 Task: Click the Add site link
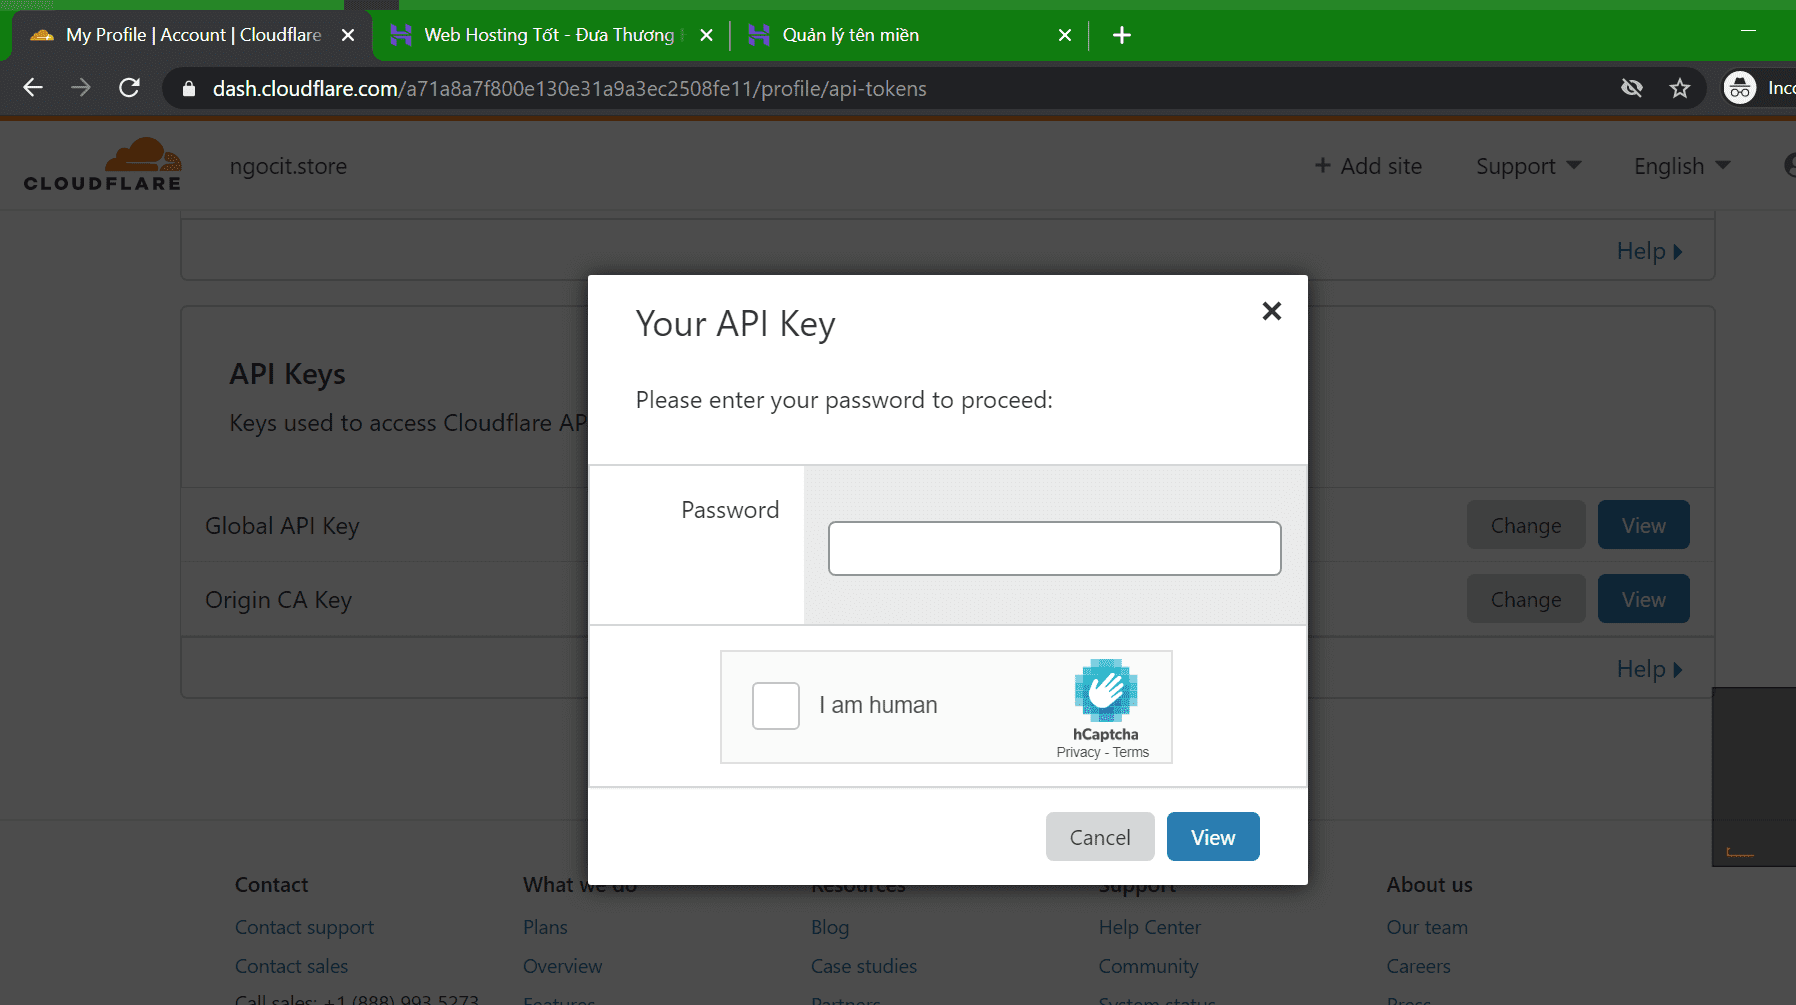pyautogui.click(x=1368, y=166)
